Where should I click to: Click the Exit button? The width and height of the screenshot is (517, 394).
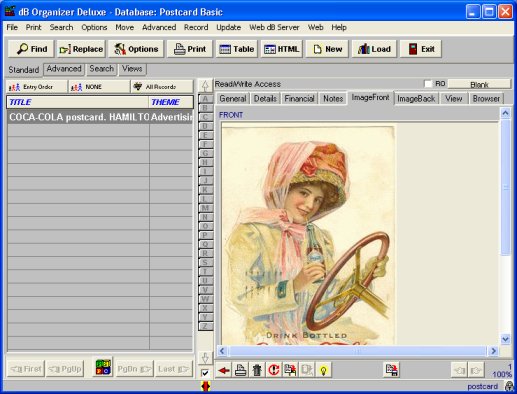pyautogui.click(x=421, y=49)
